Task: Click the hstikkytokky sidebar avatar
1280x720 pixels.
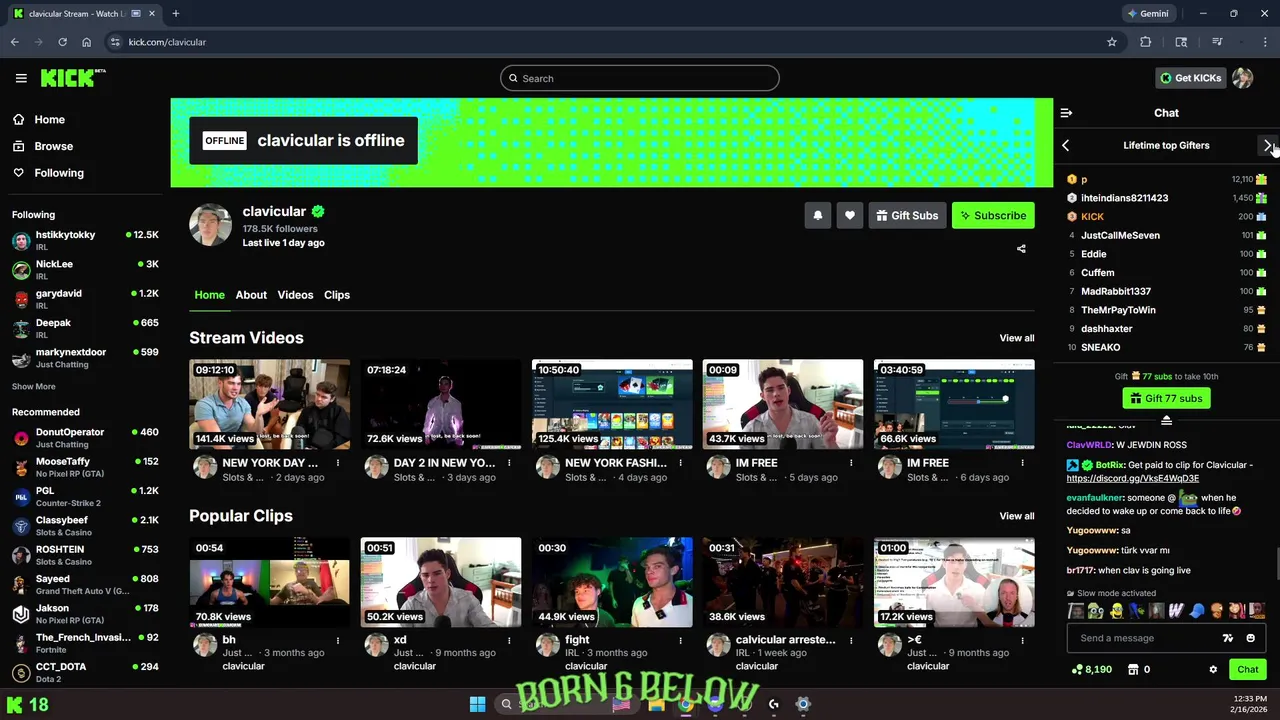Action: tap(21, 241)
